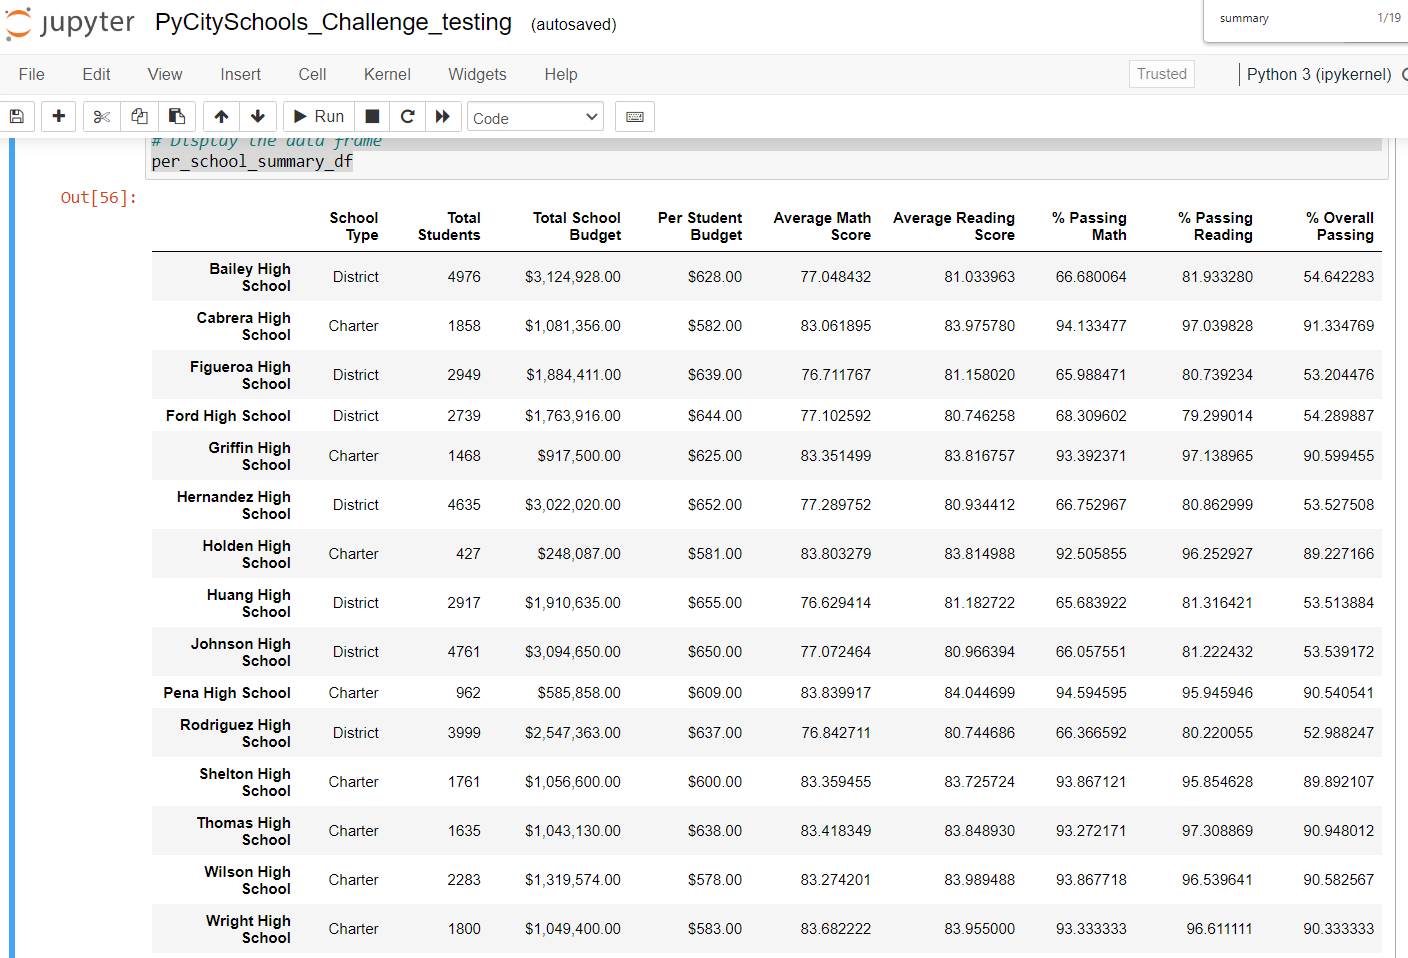Select the Bailey High School row label

pyautogui.click(x=250, y=277)
